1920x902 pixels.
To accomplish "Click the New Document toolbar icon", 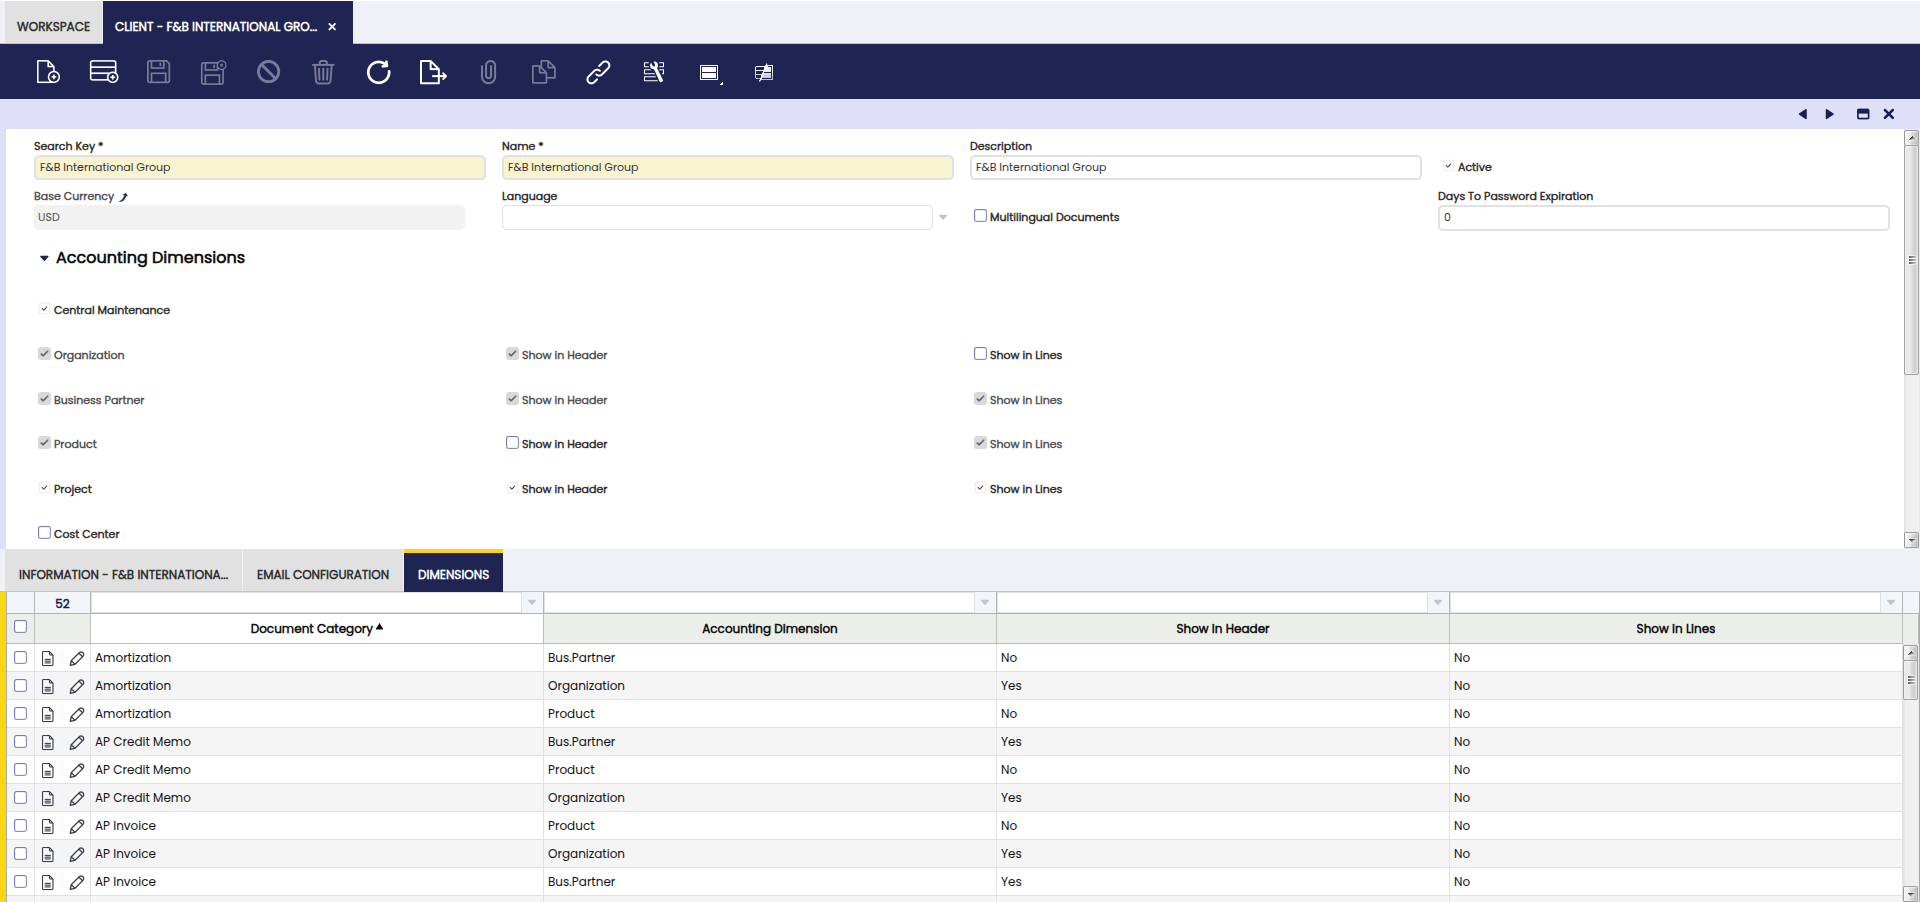I will pos(47,72).
